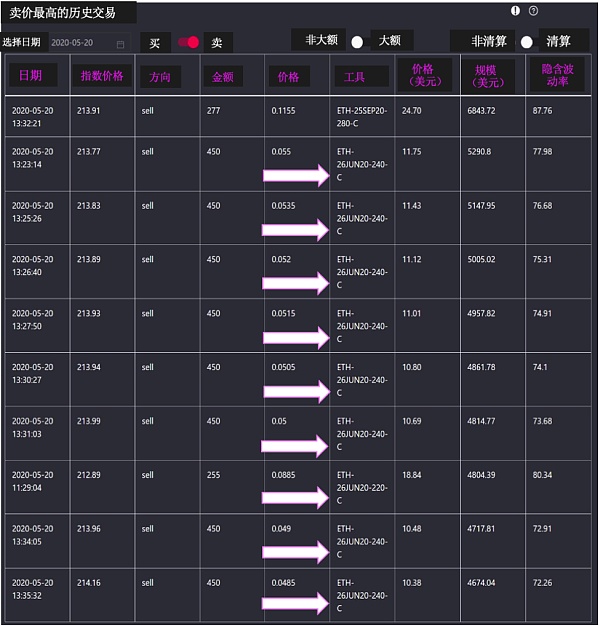
Task: Toggle the large amount filter switch
Action: pos(357,42)
